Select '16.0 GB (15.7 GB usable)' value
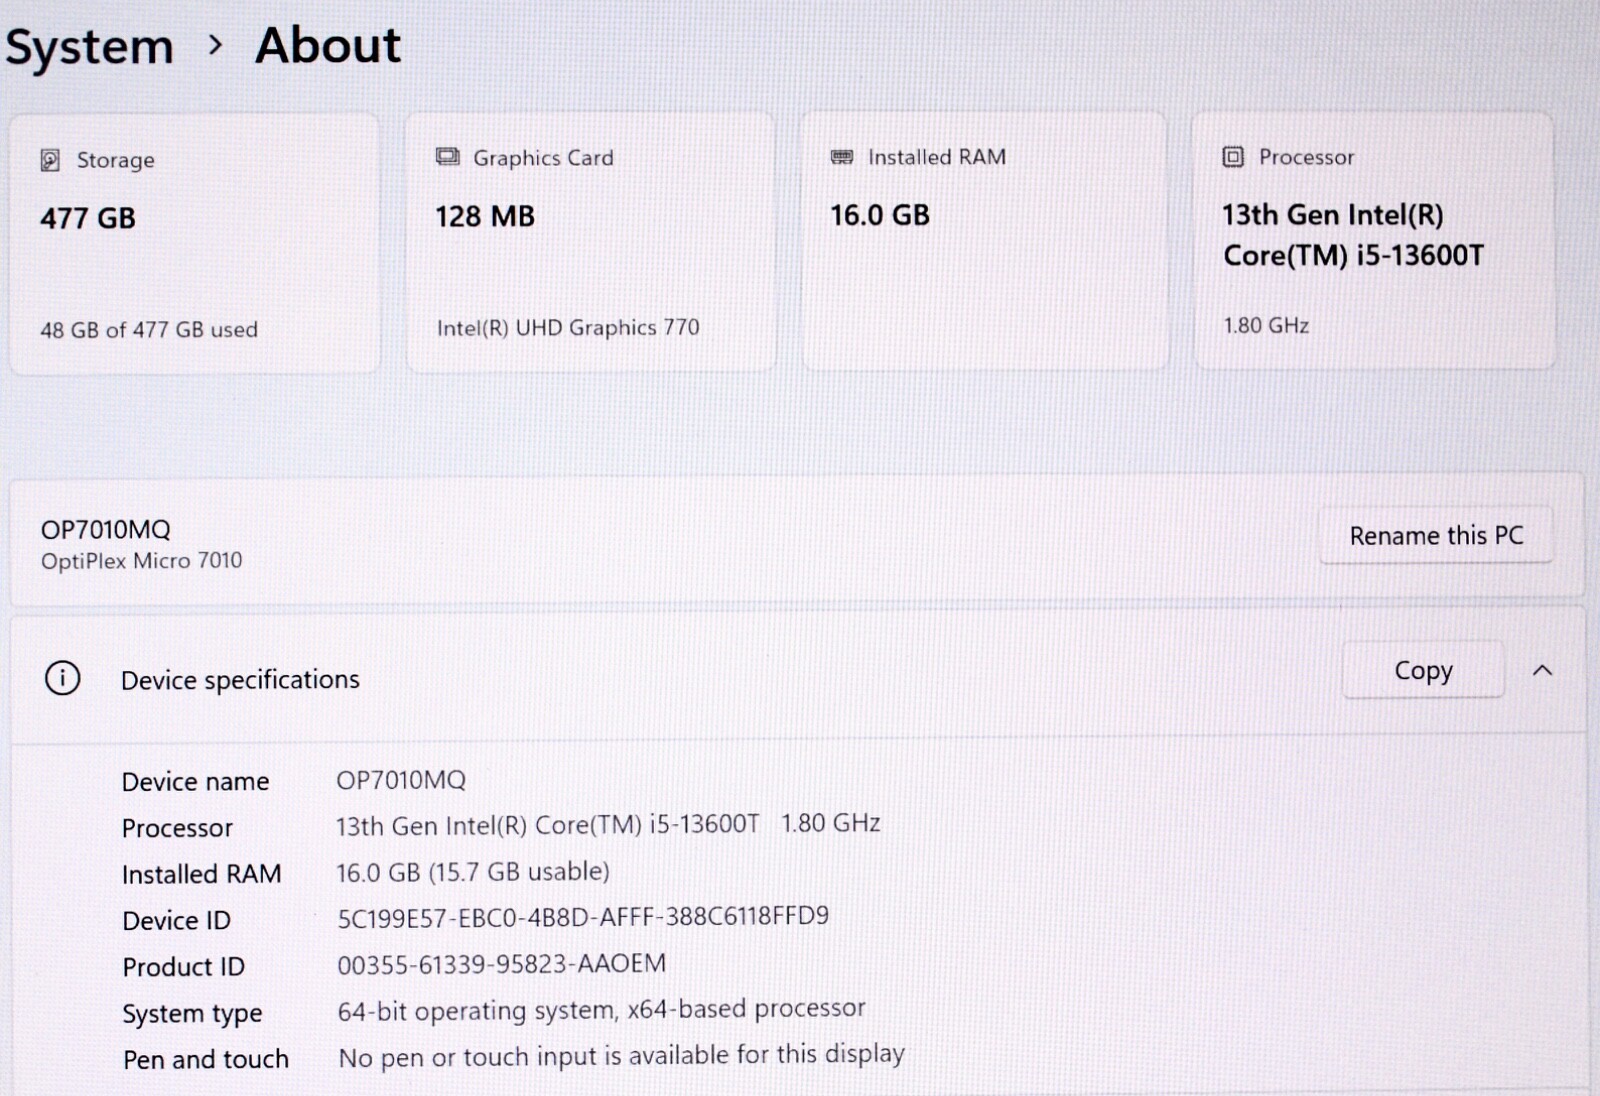 point(473,872)
